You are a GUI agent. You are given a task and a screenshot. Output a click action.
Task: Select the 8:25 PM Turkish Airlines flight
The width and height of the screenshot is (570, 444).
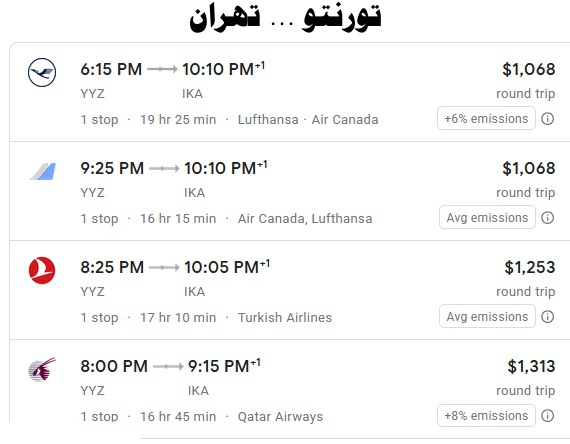290,290
